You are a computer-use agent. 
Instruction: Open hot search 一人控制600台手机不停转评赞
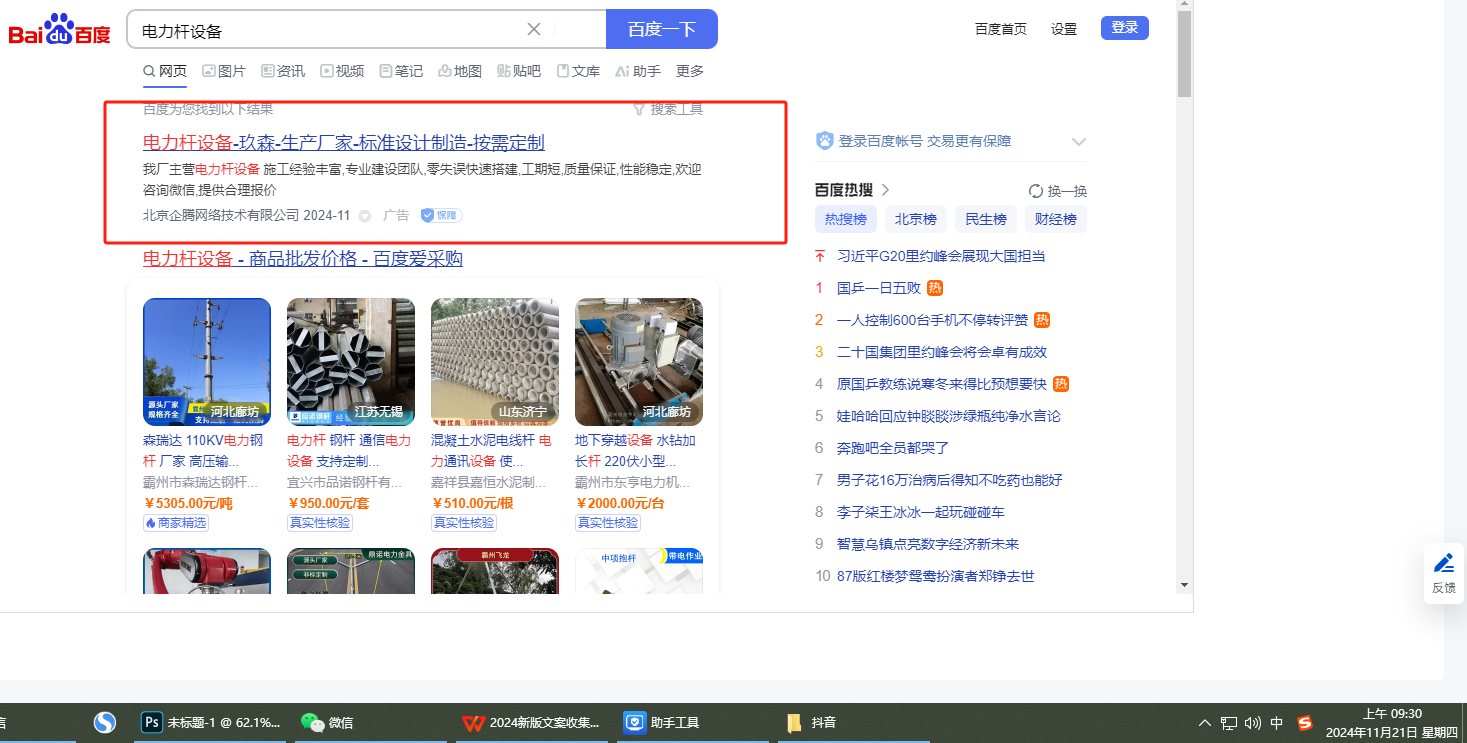tap(932, 320)
